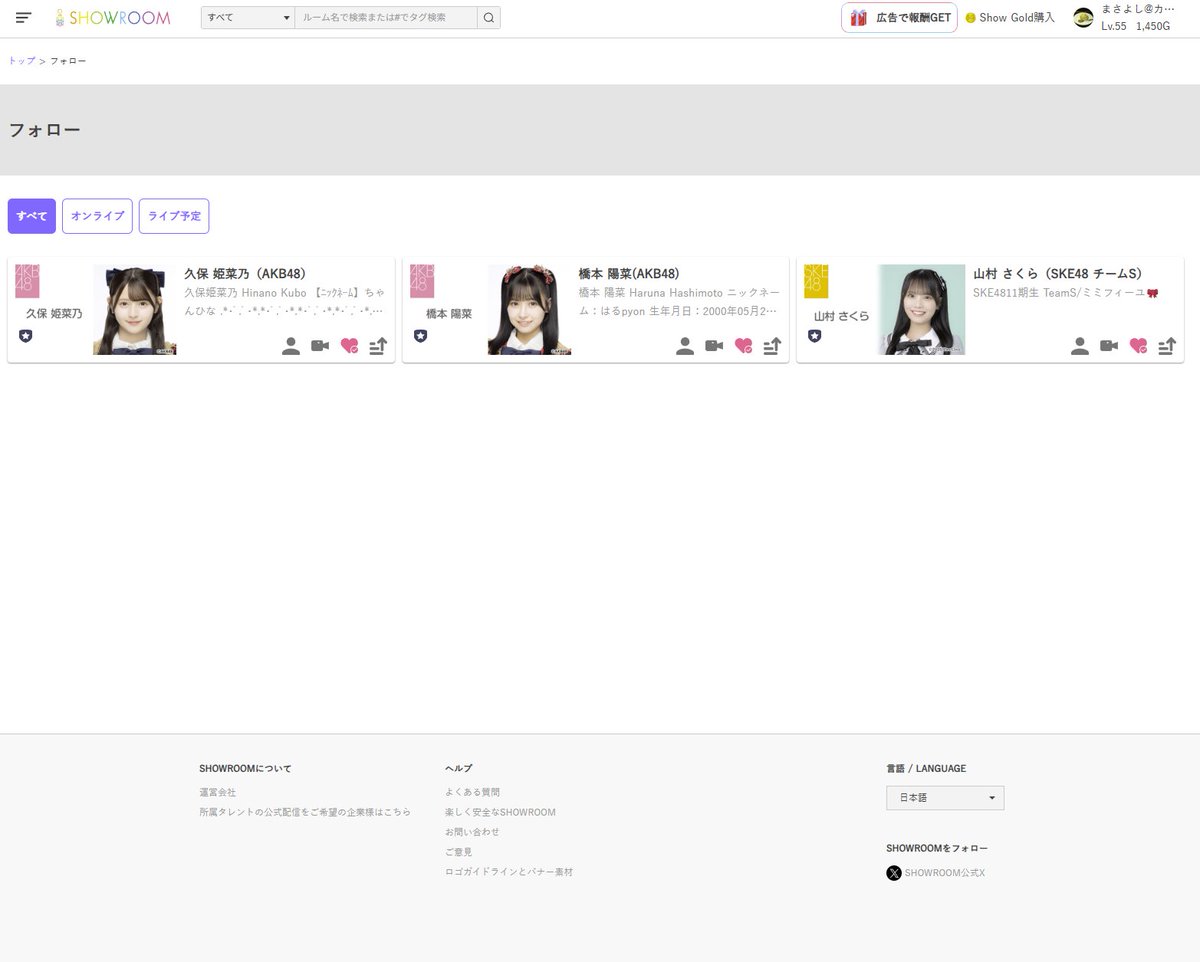The image size is (1200, 962).
Task: Go to SHOWROOM home via logo
Action: tap(112, 18)
